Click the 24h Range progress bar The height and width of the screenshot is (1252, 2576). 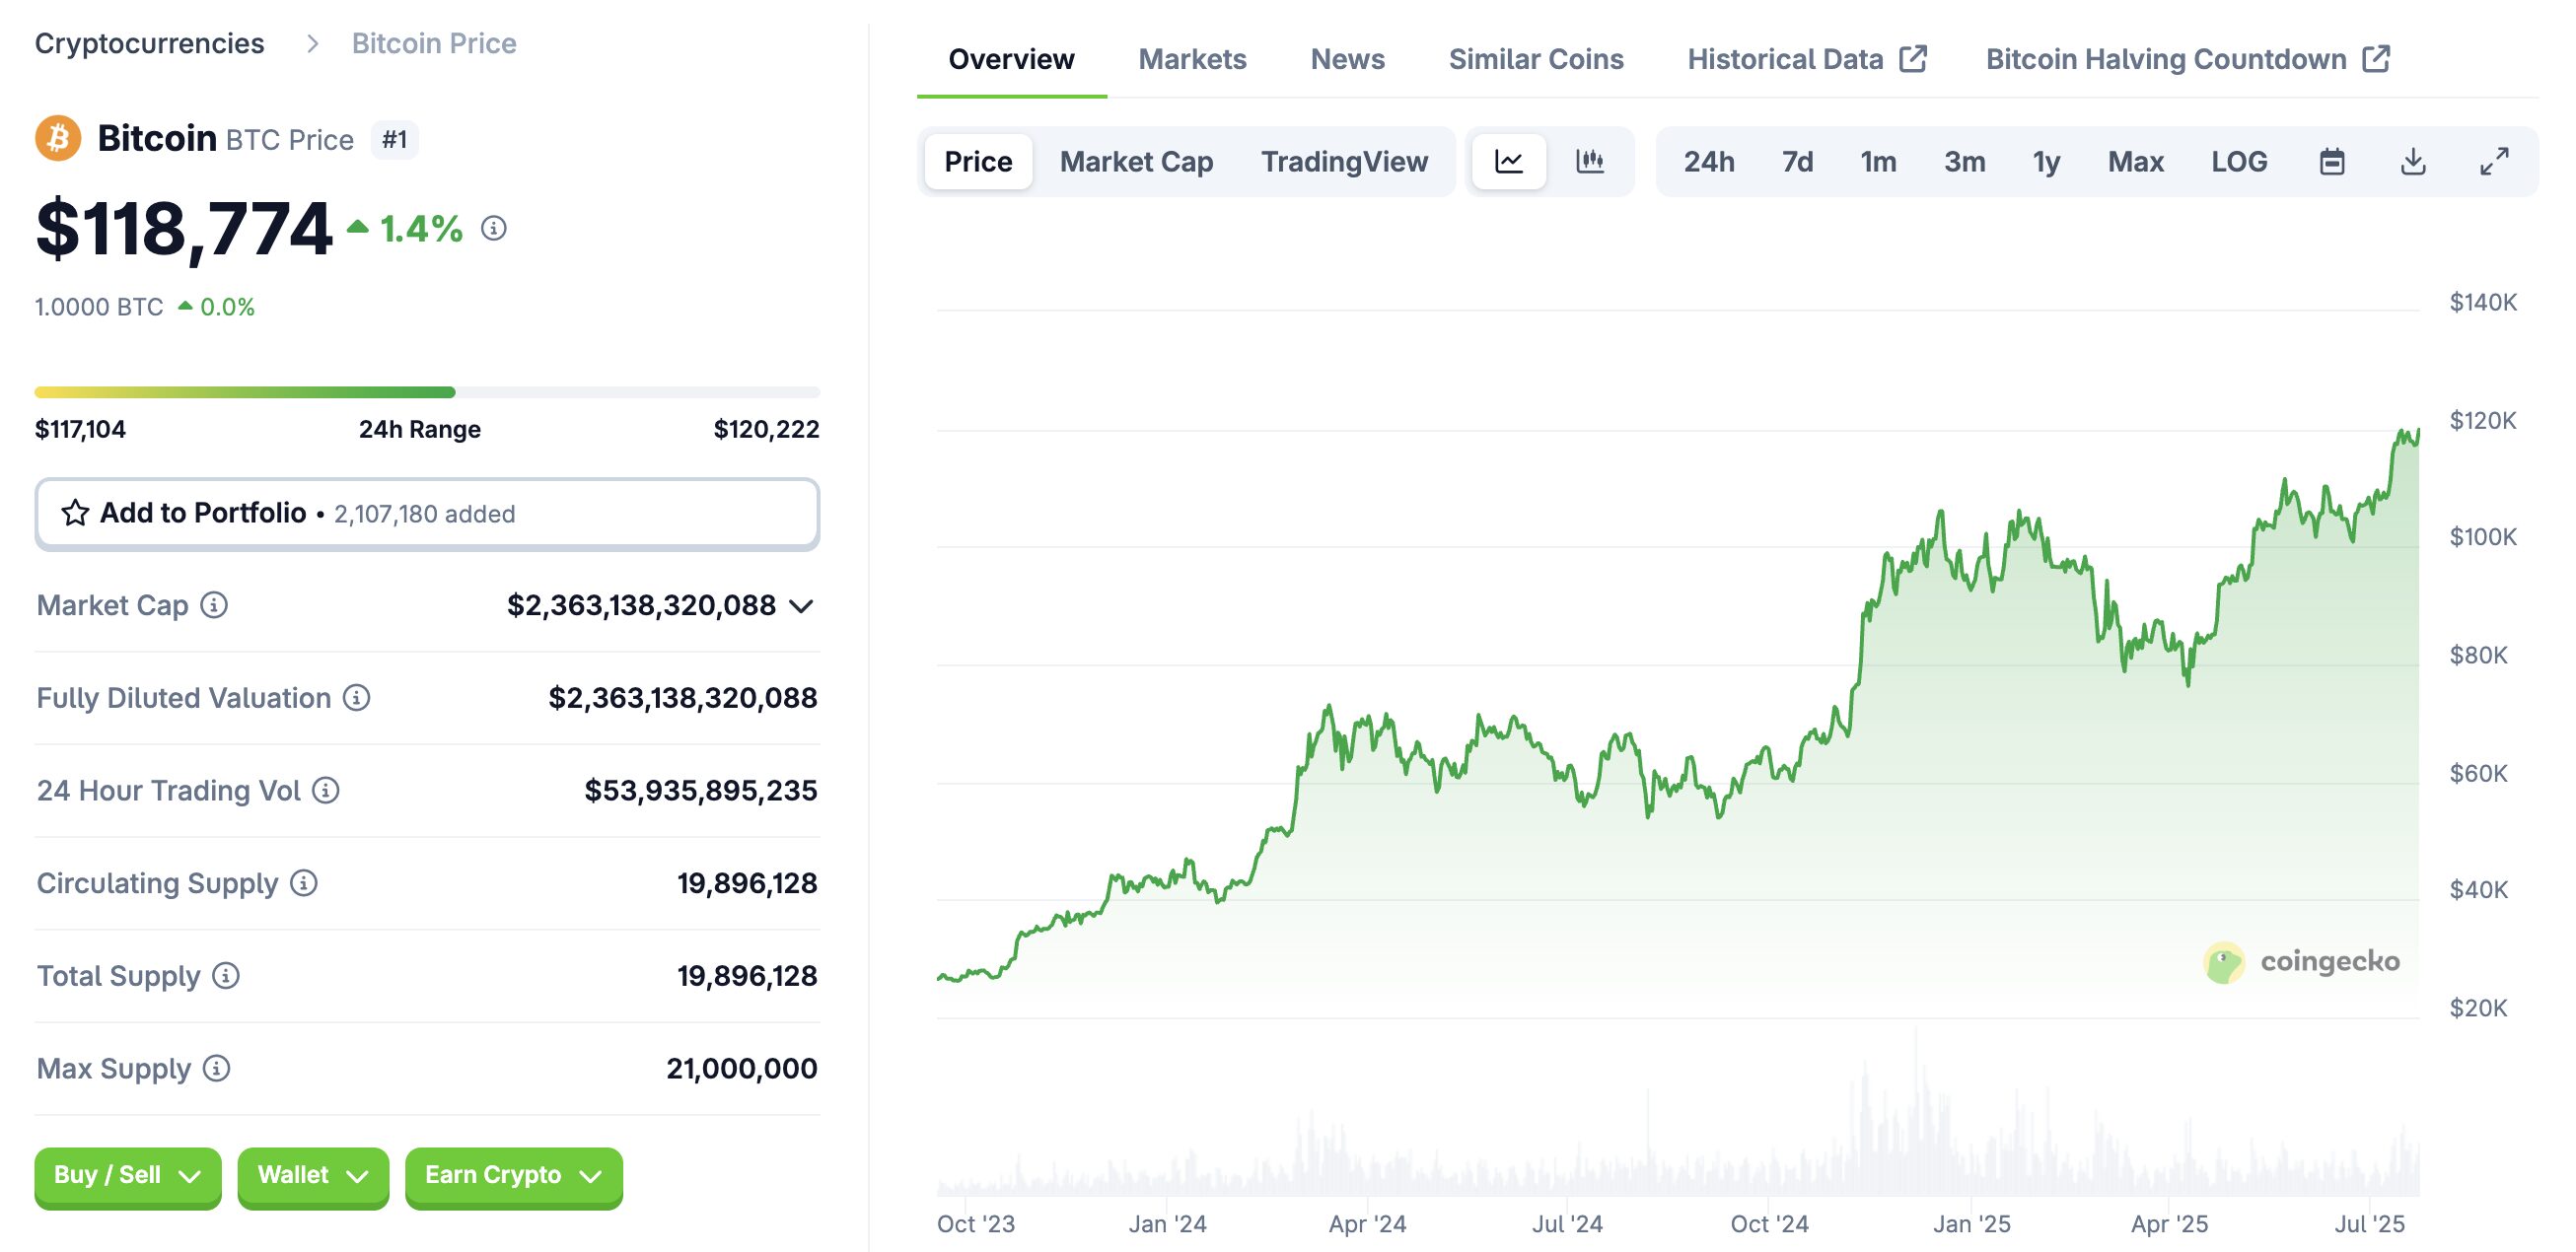[x=427, y=392]
